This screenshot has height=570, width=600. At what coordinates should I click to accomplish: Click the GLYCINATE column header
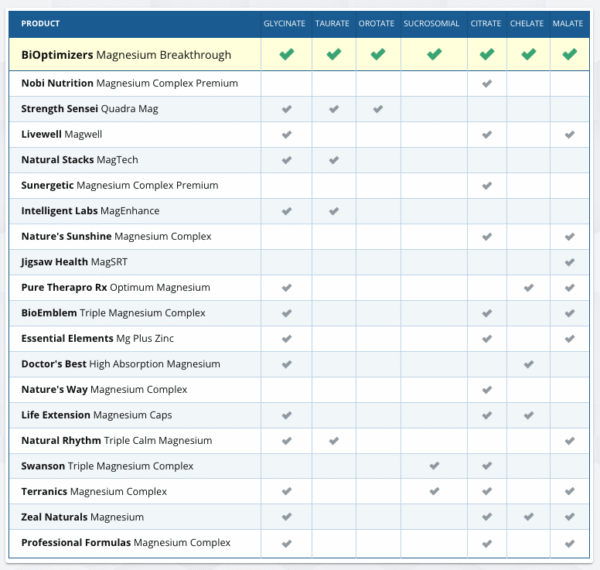[284, 24]
